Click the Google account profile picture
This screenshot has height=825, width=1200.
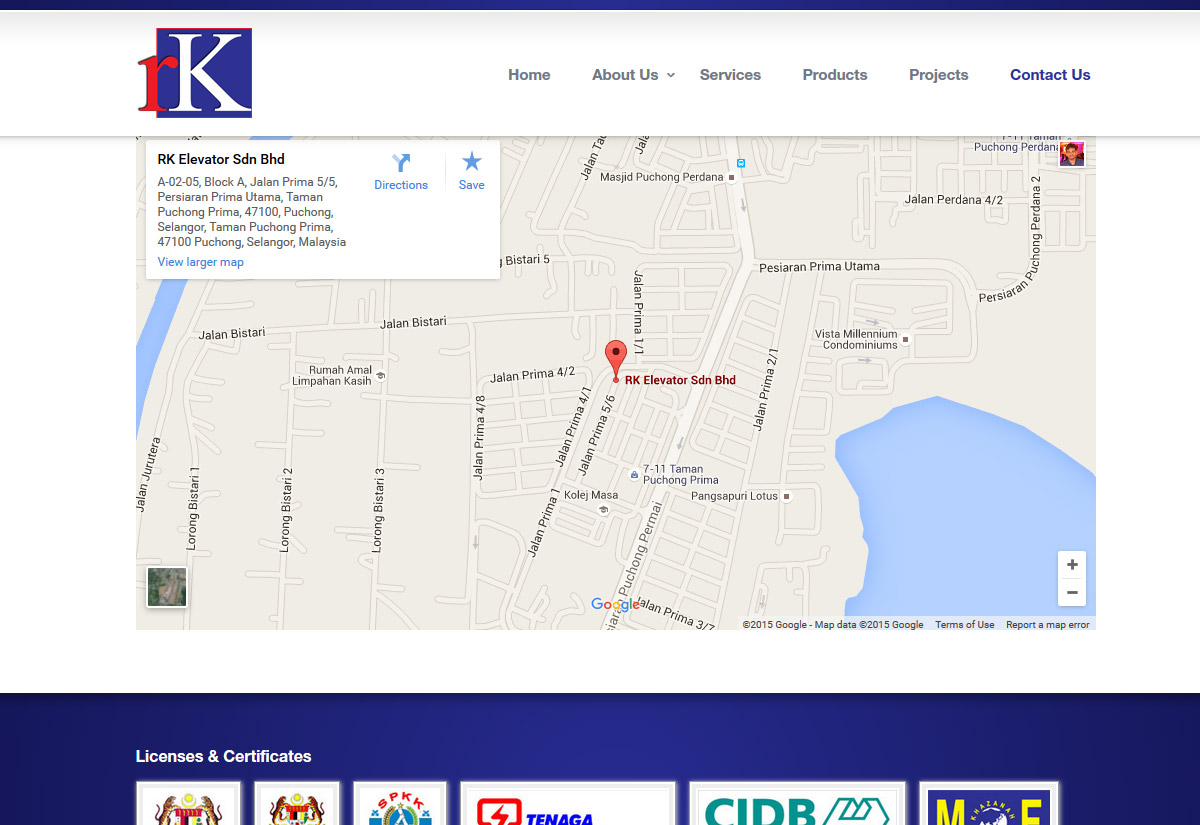click(1072, 154)
